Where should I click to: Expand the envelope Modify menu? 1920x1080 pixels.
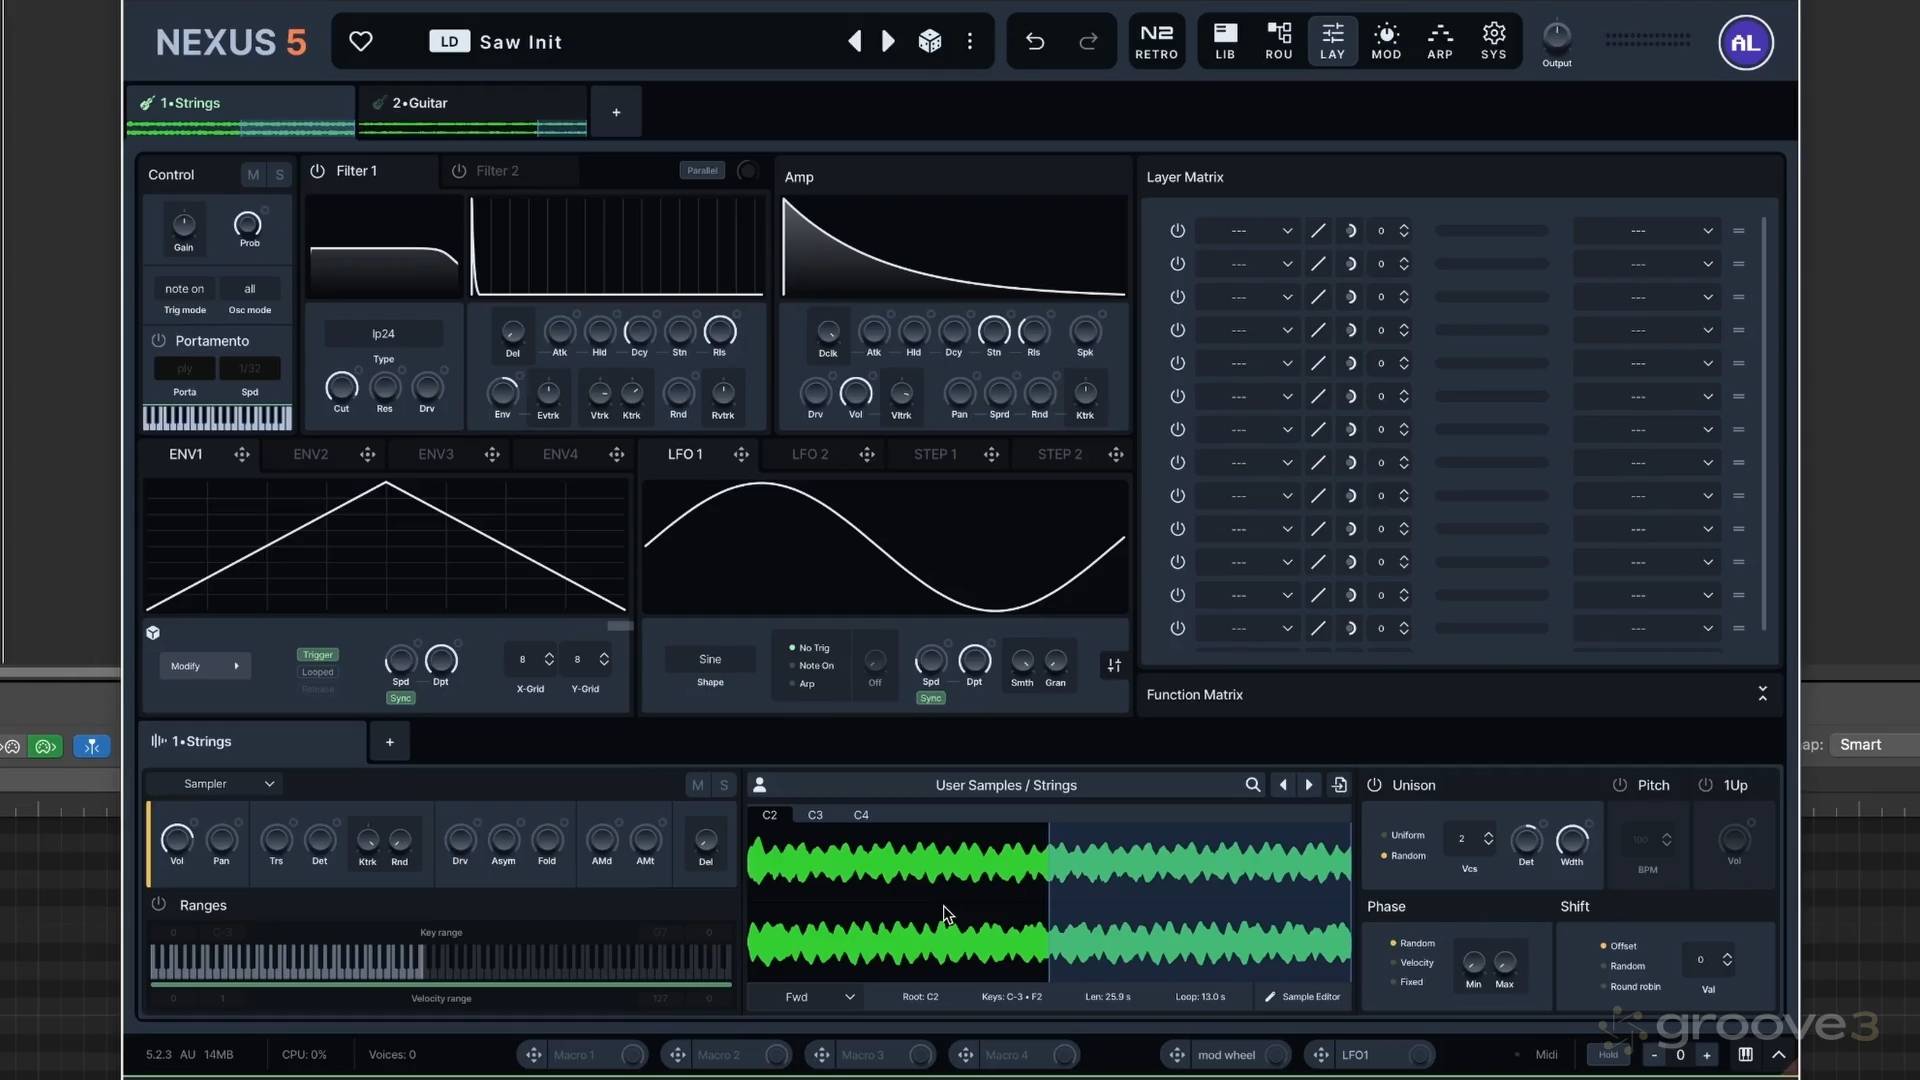pos(204,666)
